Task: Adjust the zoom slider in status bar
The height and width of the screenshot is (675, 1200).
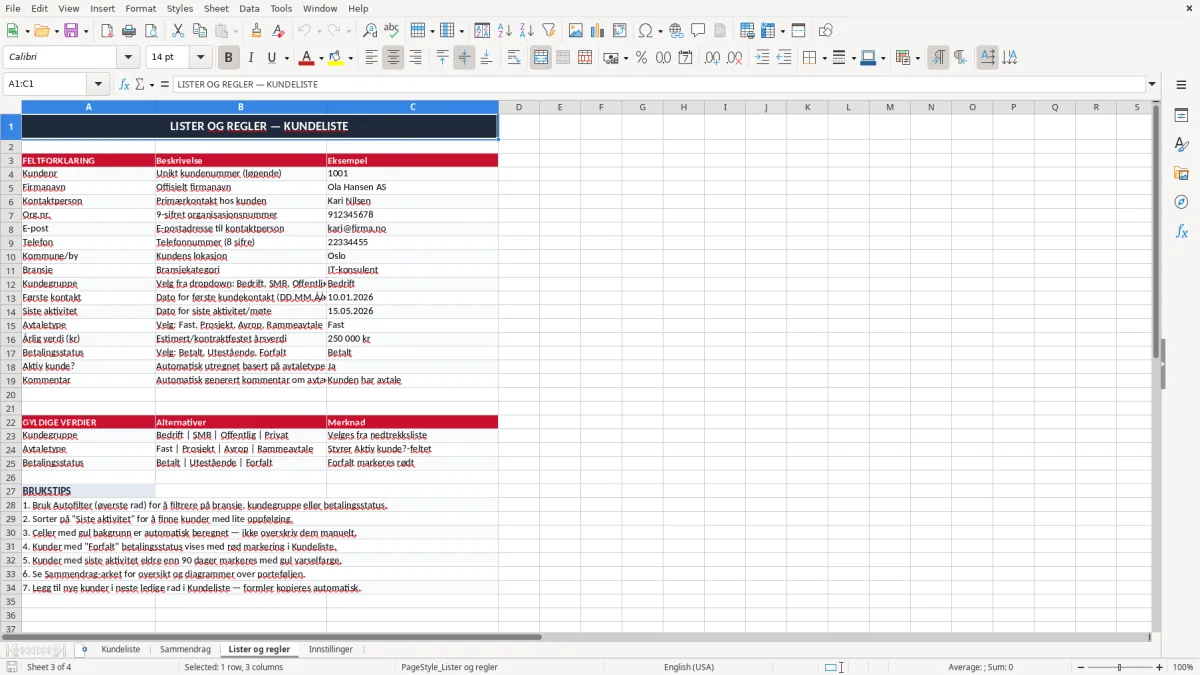Action: point(1120,667)
